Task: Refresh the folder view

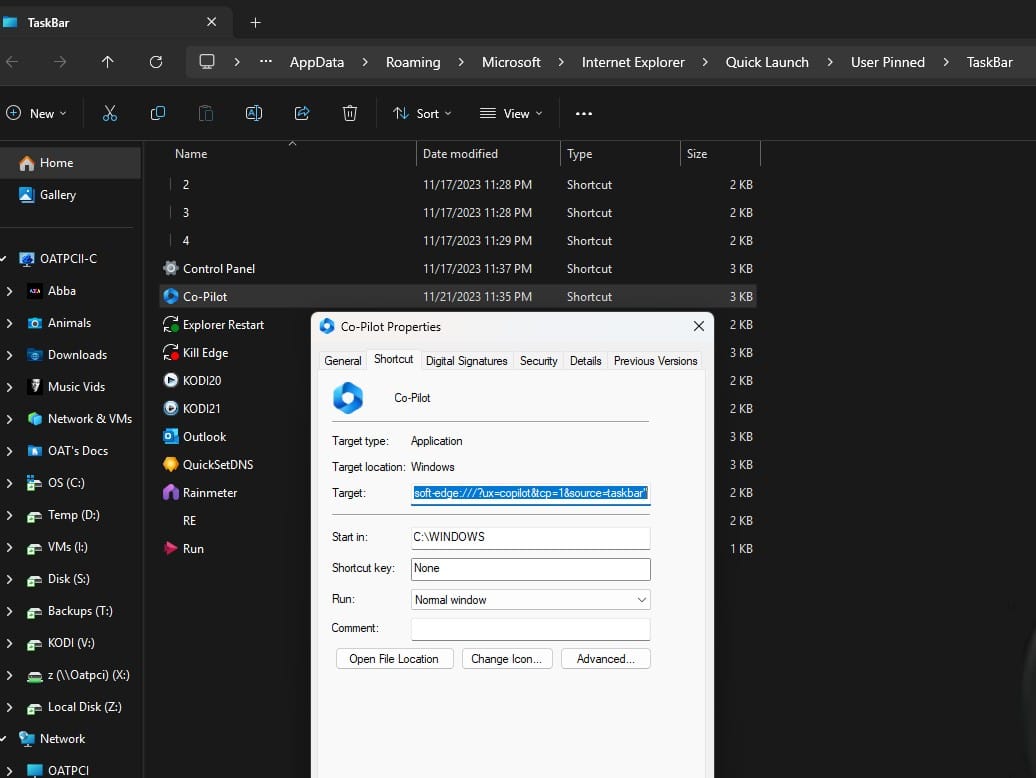Action: tap(156, 62)
